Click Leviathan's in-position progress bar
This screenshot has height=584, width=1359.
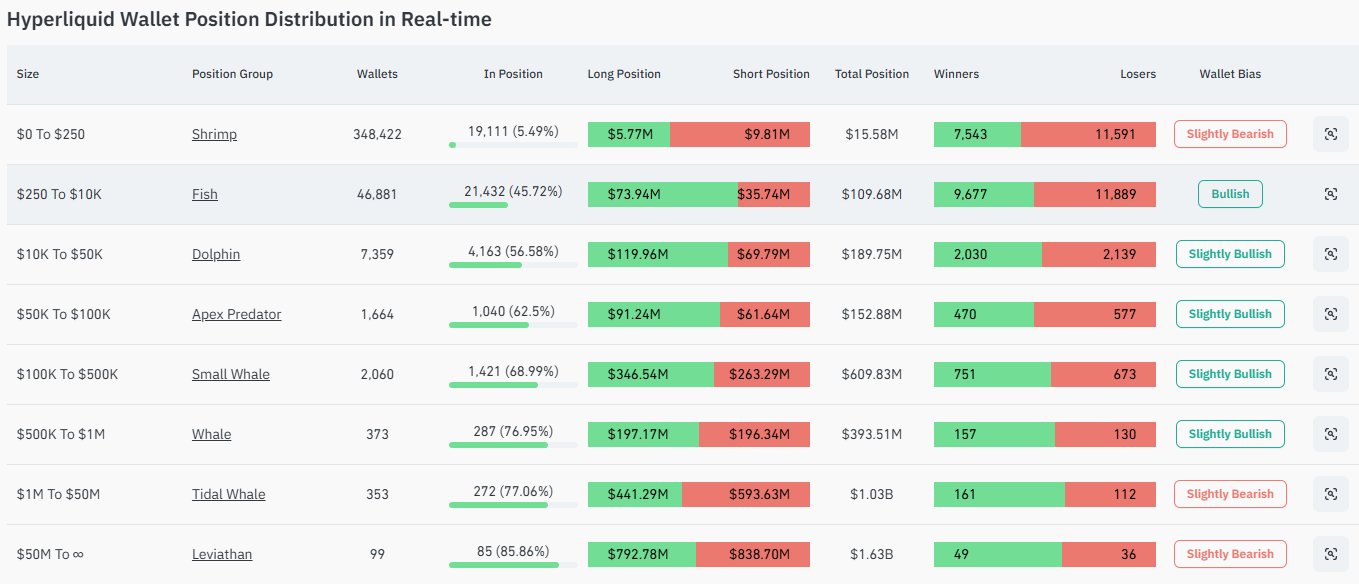point(513,565)
